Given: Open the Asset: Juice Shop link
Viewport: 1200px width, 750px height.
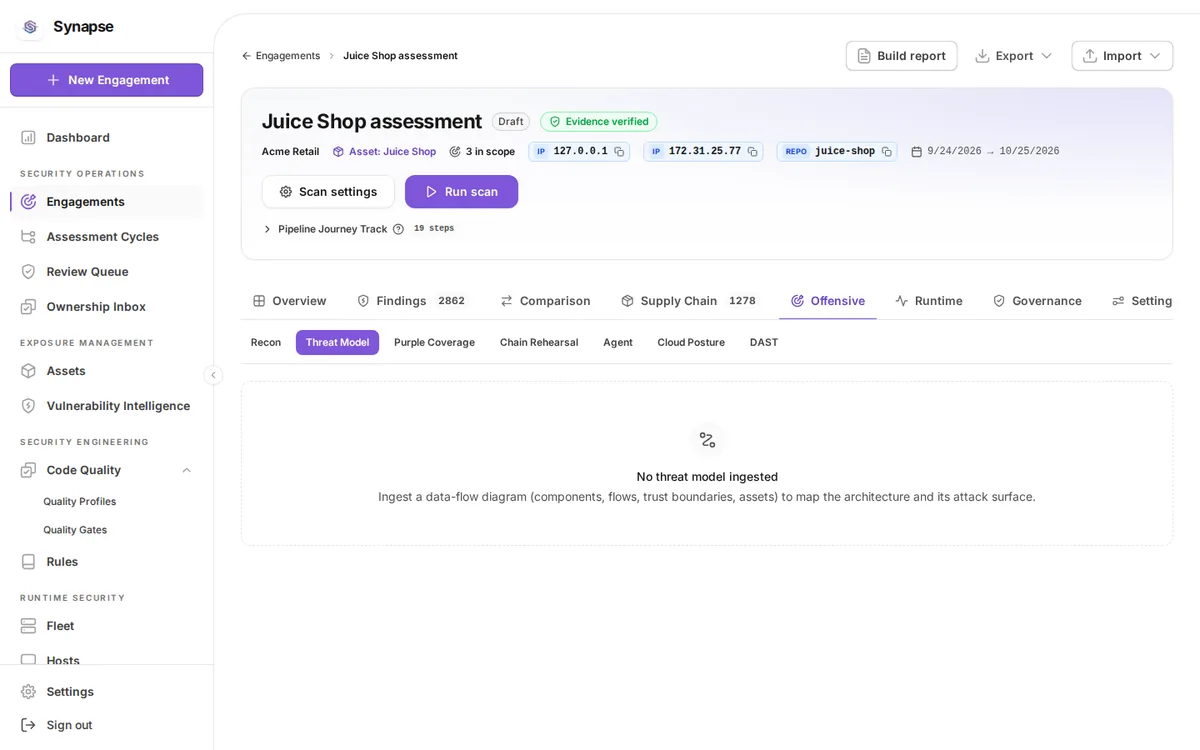Looking at the screenshot, I should pyautogui.click(x=384, y=152).
